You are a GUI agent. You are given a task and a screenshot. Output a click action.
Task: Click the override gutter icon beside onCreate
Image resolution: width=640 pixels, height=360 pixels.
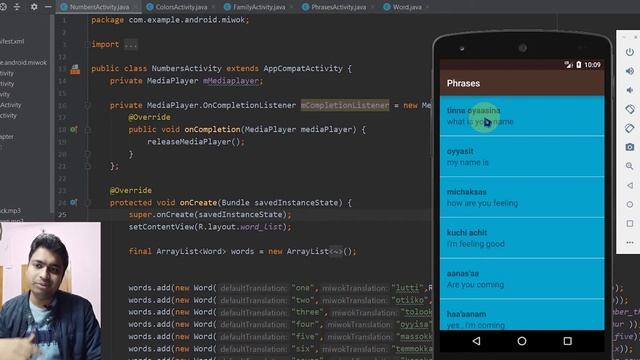73,202
